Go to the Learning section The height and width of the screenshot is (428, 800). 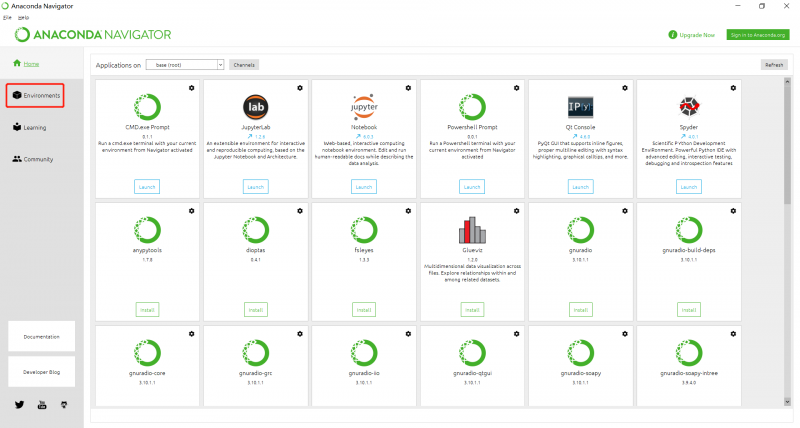tap(34, 128)
